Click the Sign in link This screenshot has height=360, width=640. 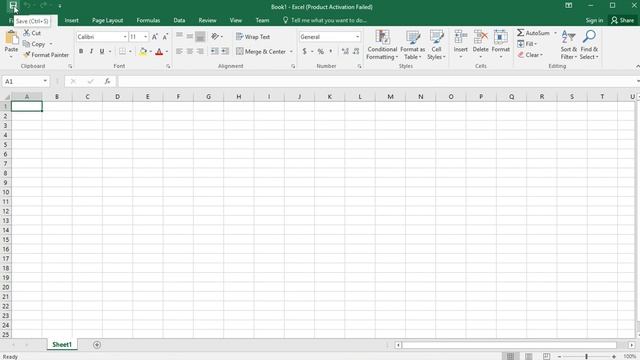pyautogui.click(x=594, y=20)
